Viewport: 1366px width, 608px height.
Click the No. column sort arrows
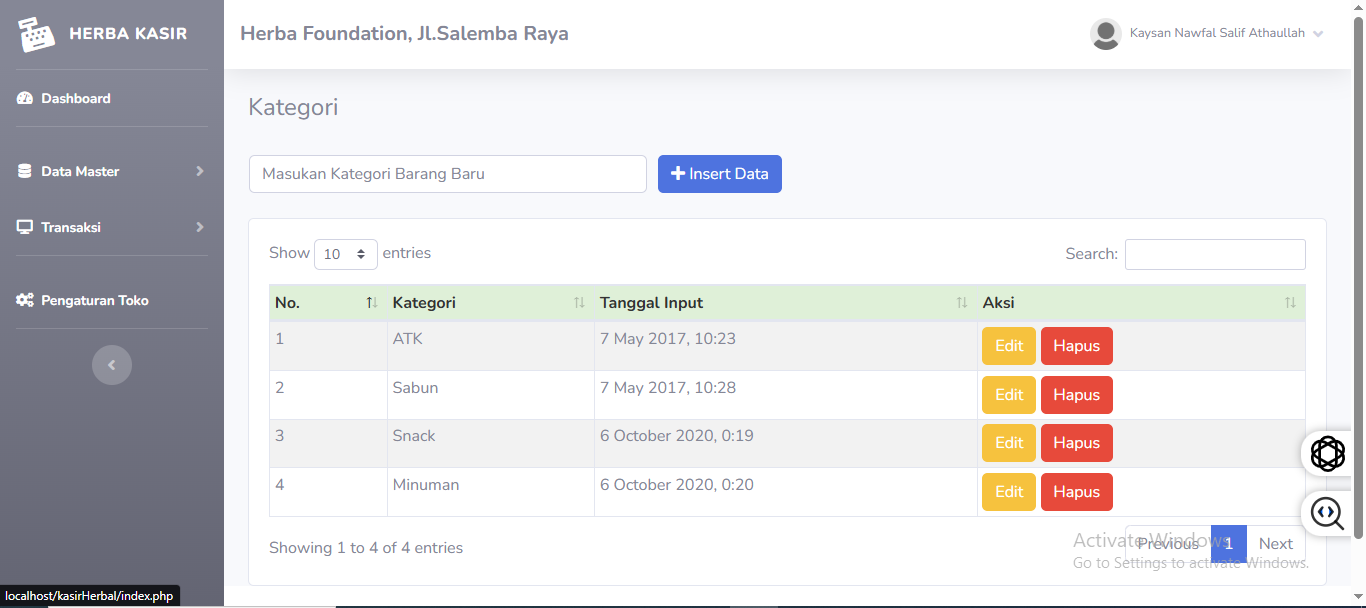click(x=371, y=303)
